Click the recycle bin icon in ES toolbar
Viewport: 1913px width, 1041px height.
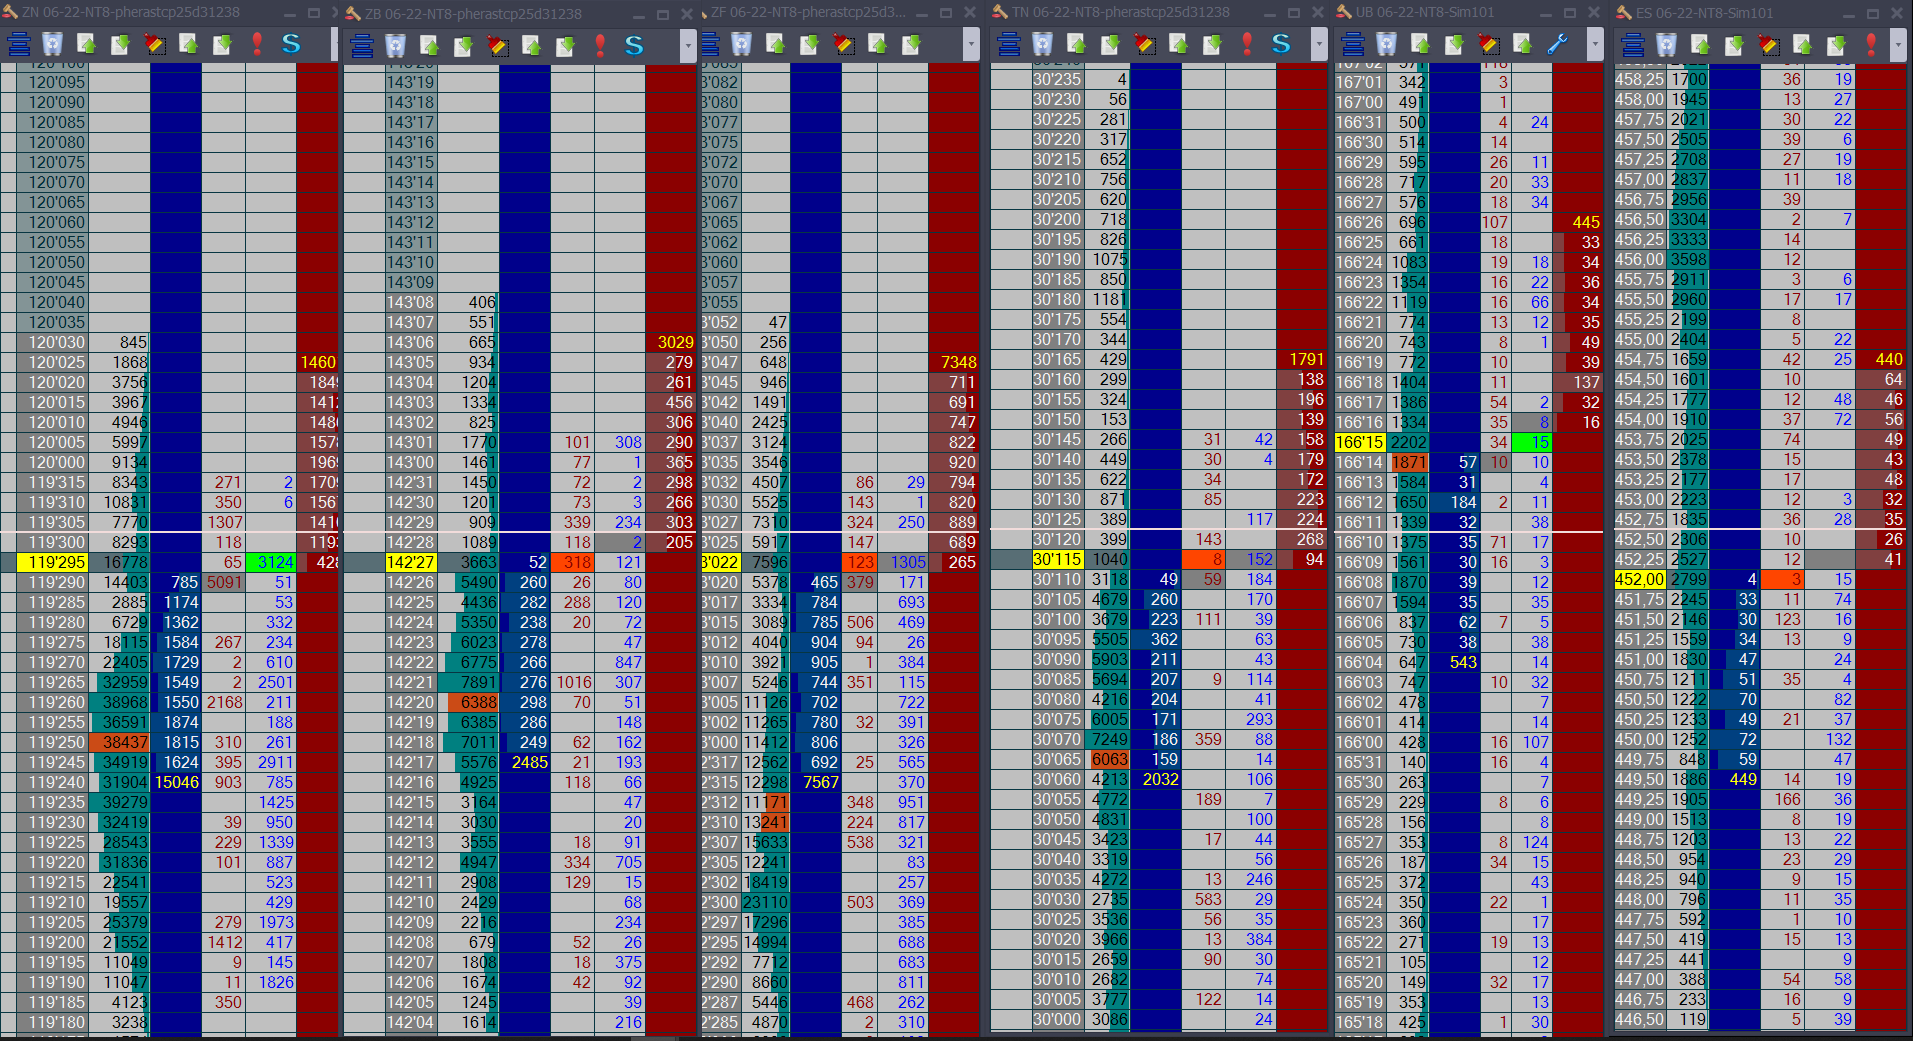(1667, 46)
